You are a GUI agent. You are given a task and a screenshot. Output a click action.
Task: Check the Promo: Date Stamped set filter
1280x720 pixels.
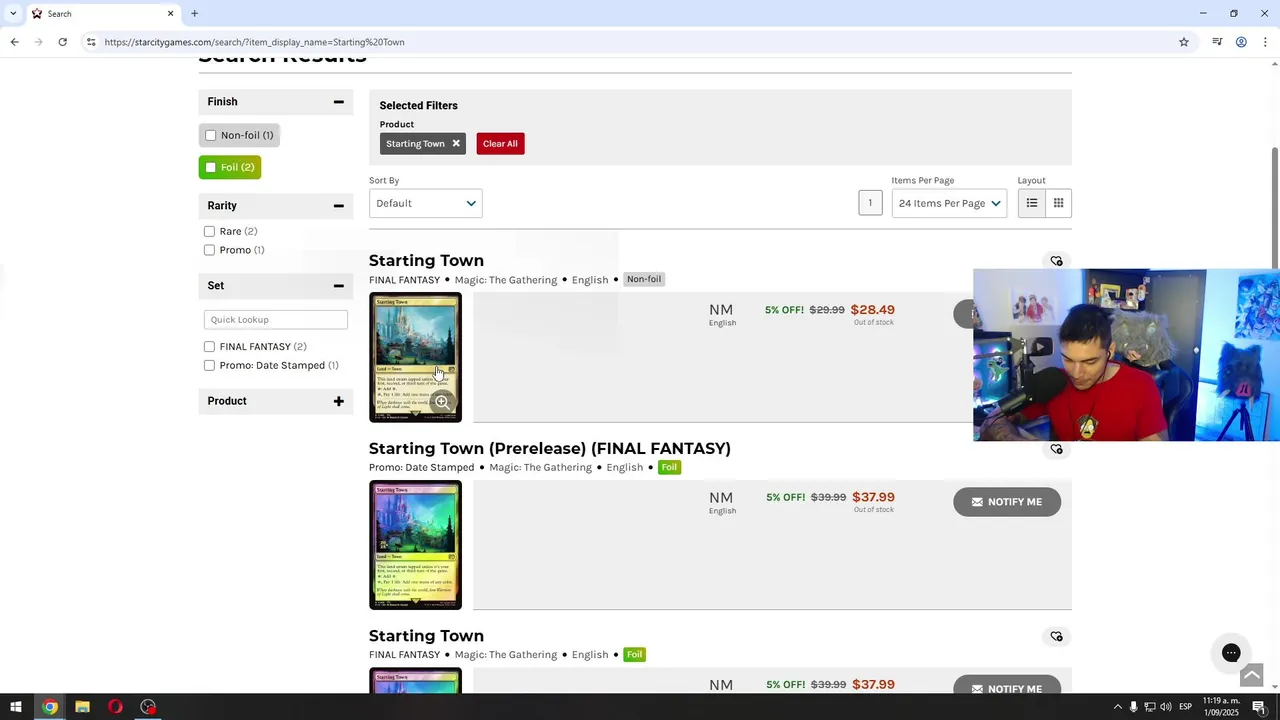coord(209,366)
